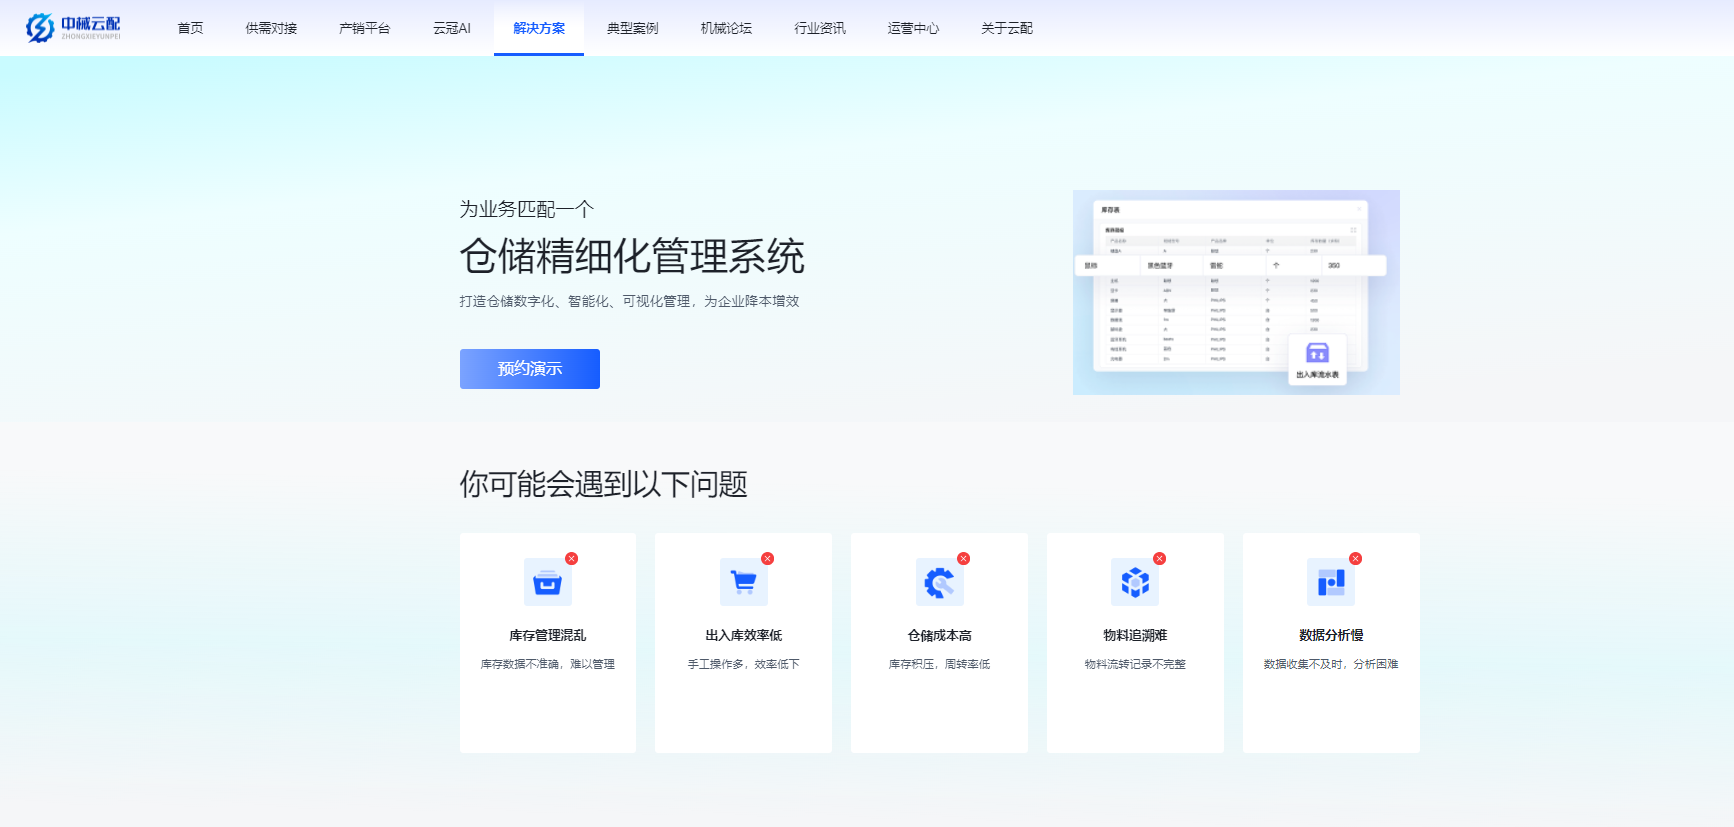The image size is (1734, 827).
Task: Navigate to 运营中心
Action: coord(913,28)
